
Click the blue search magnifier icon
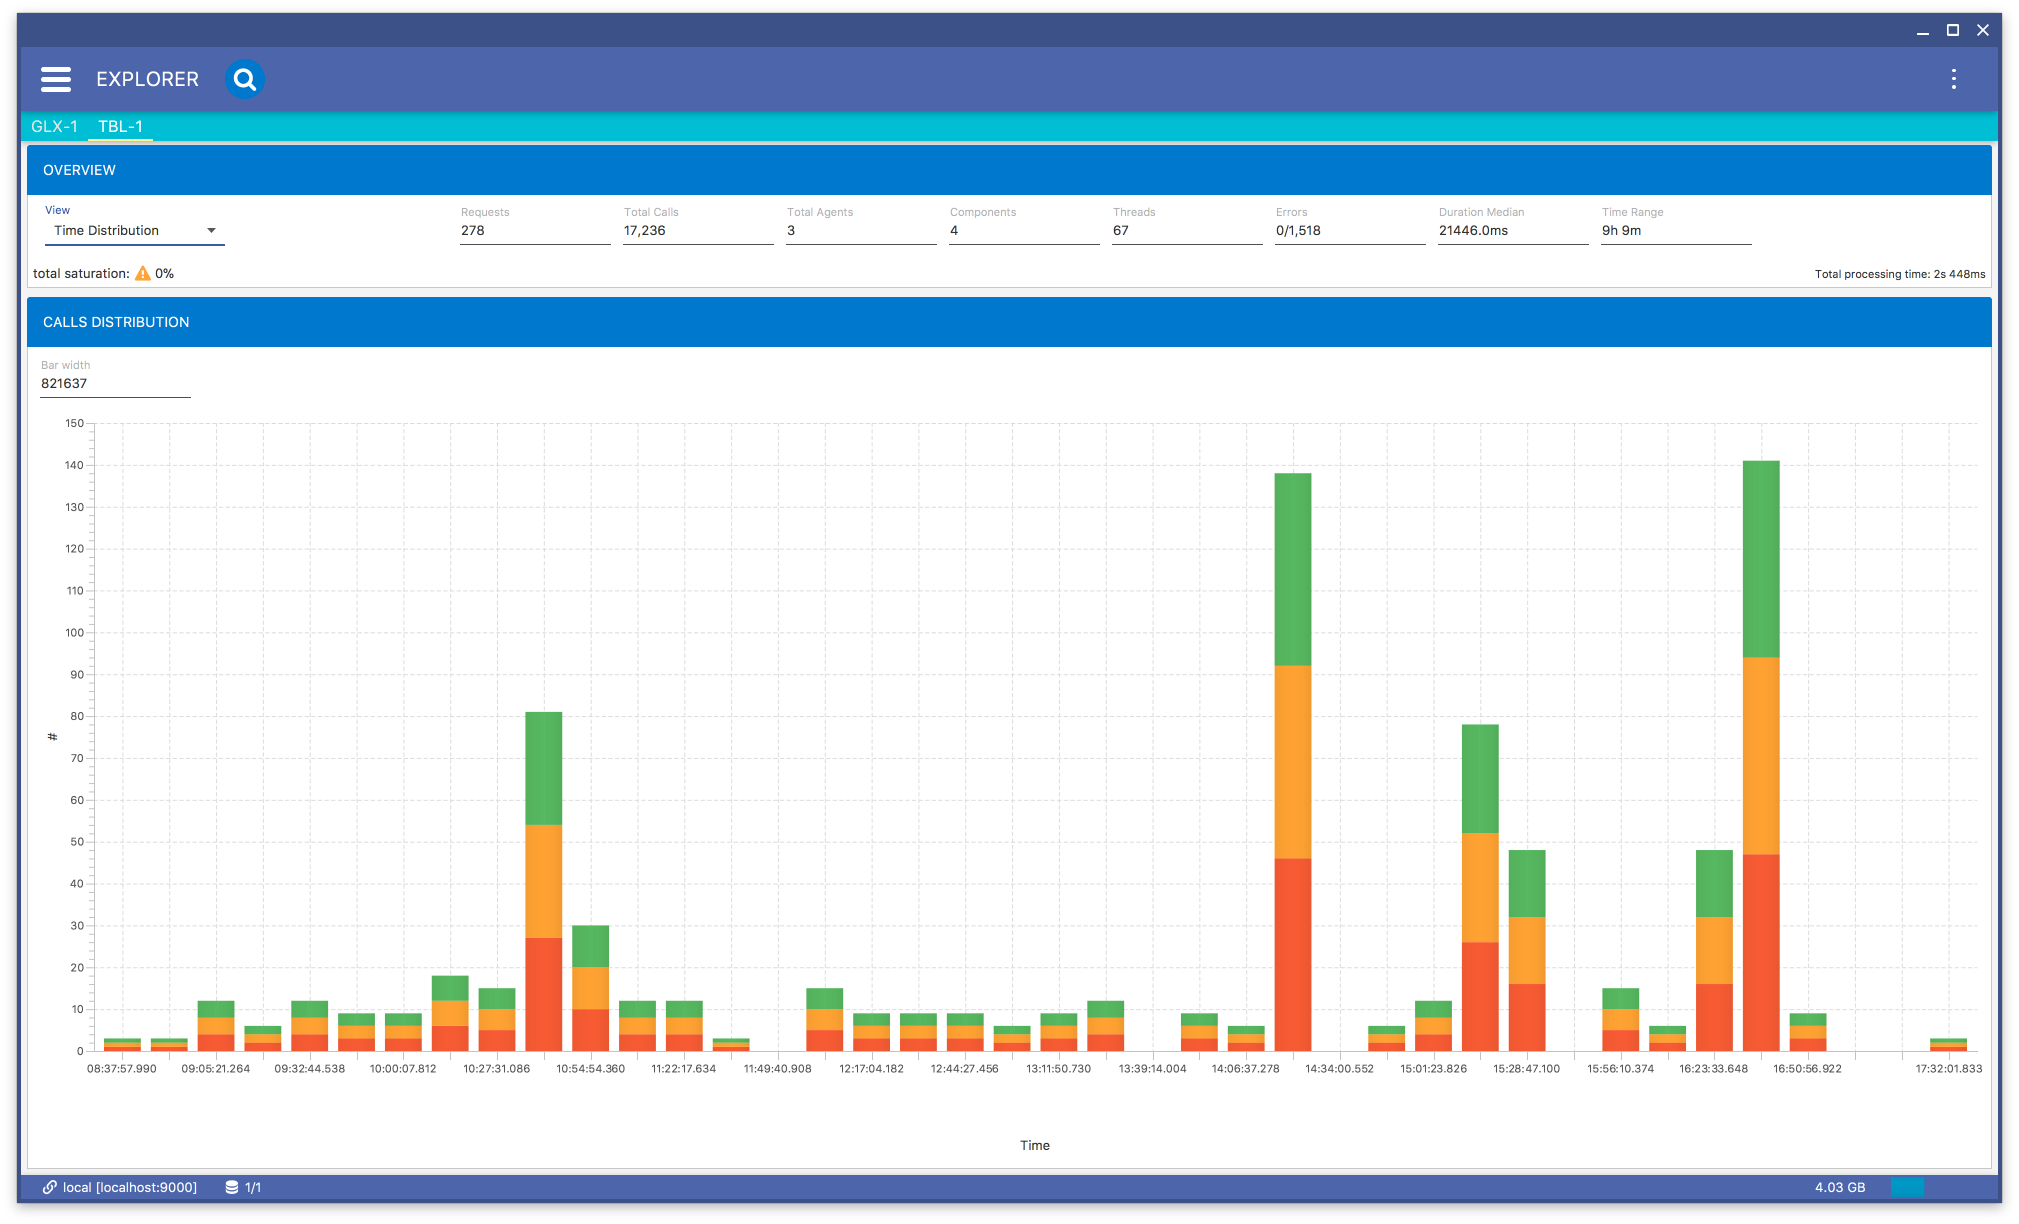(x=244, y=79)
